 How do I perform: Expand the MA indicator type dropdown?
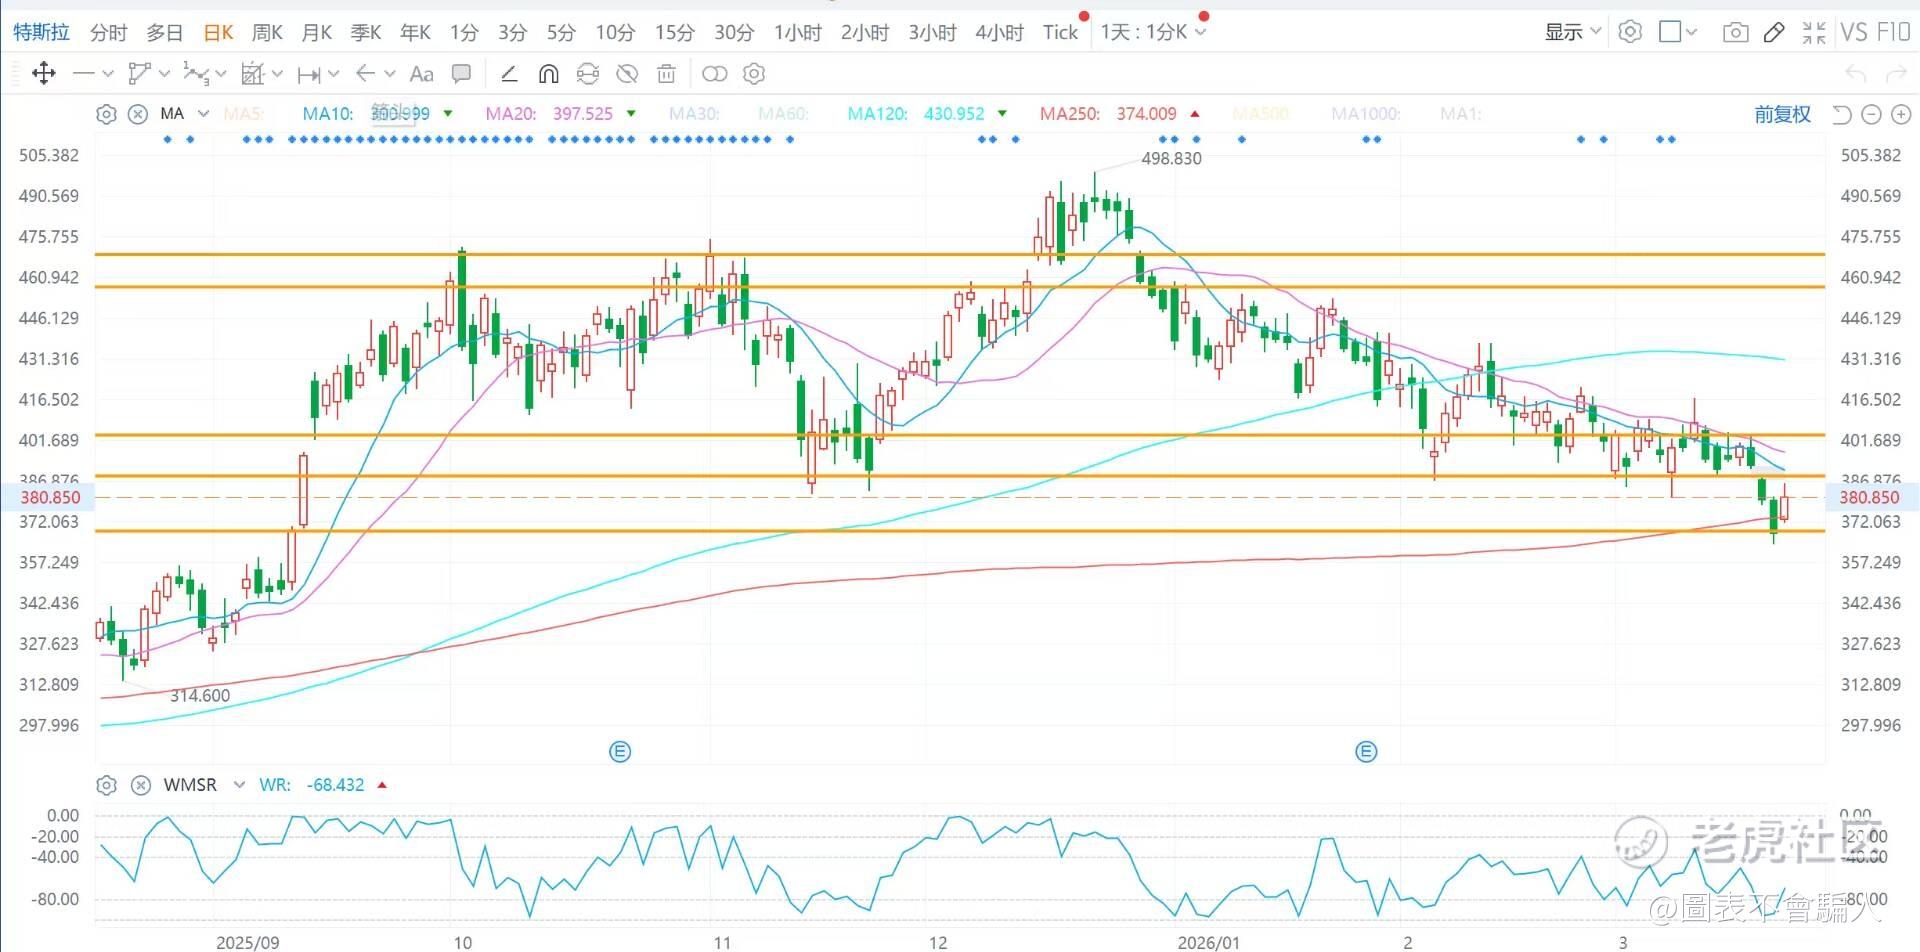[203, 114]
